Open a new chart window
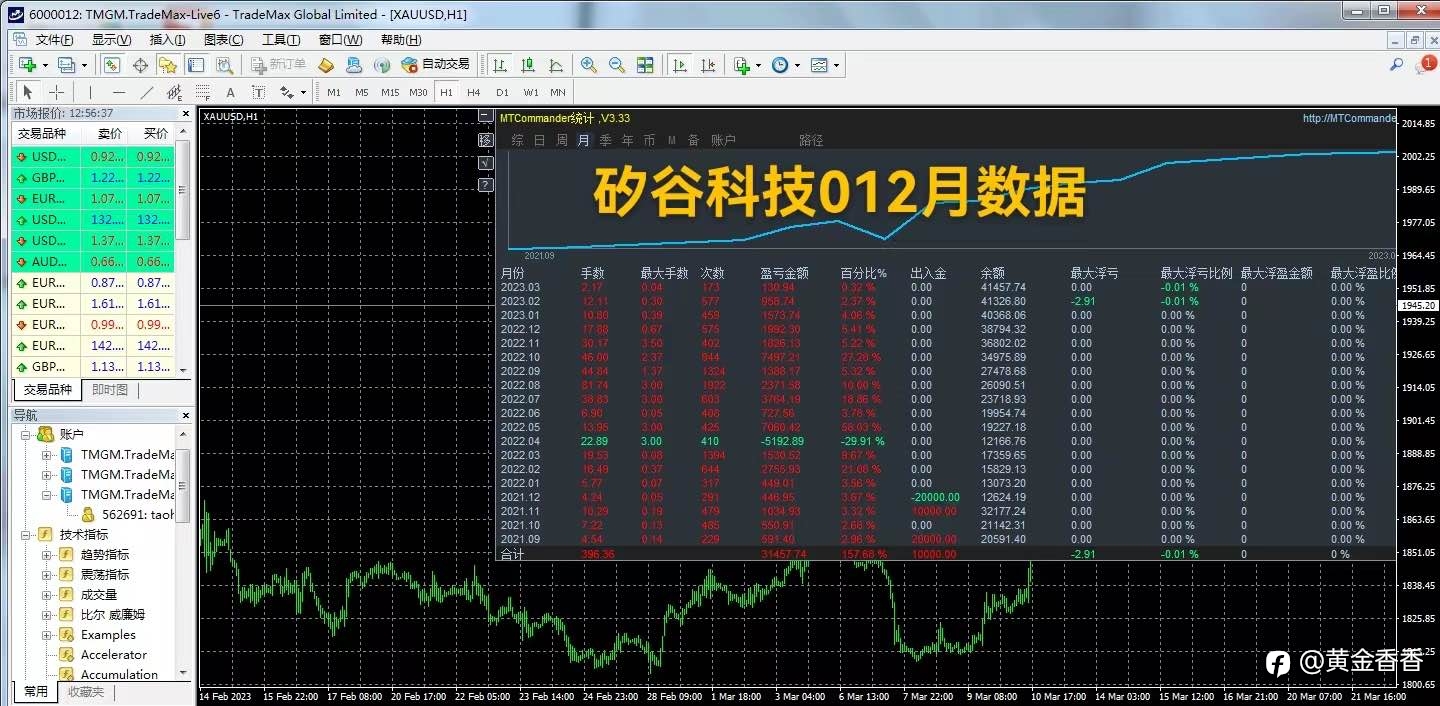This screenshot has height=706, width=1440. point(27,65)
